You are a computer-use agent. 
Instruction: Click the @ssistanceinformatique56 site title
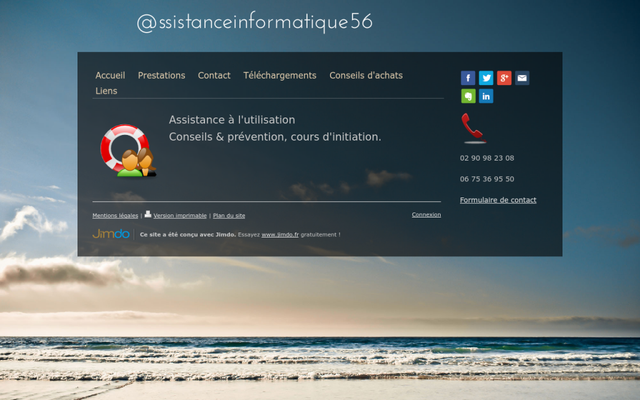point(254,22)
